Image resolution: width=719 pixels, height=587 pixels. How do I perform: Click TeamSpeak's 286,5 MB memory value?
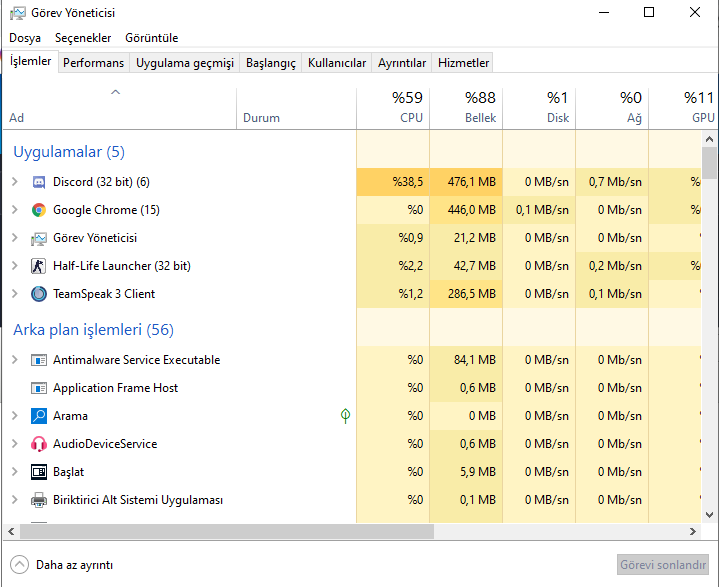[x=472, y=294]
